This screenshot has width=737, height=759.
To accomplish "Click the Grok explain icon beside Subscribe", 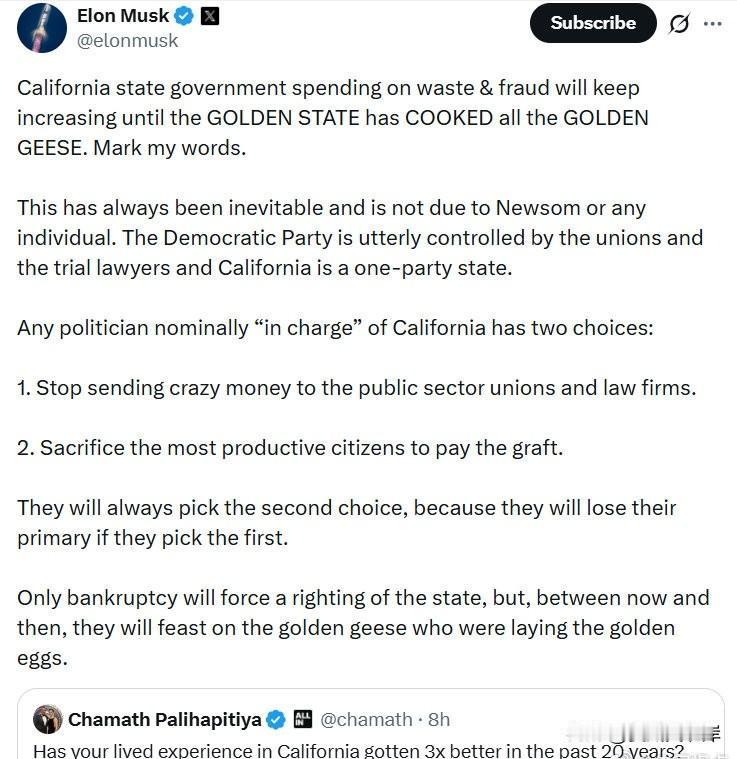I will [679, 24].
